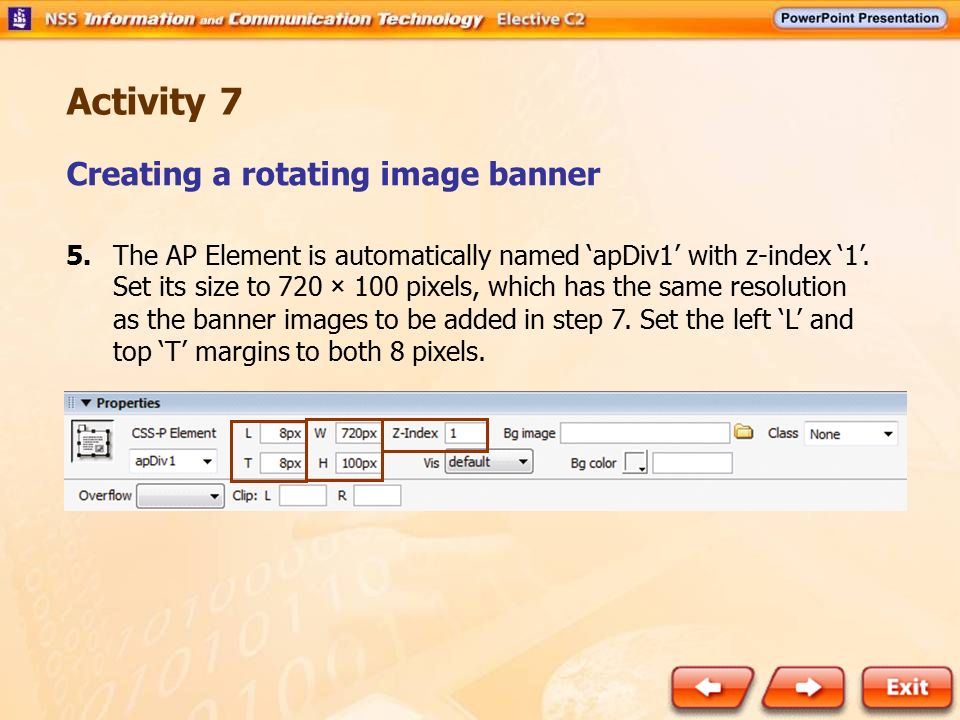Click the Clip L input field
Image resolution: width=960 pixels, height=720 pixels.
coord(302,495)
